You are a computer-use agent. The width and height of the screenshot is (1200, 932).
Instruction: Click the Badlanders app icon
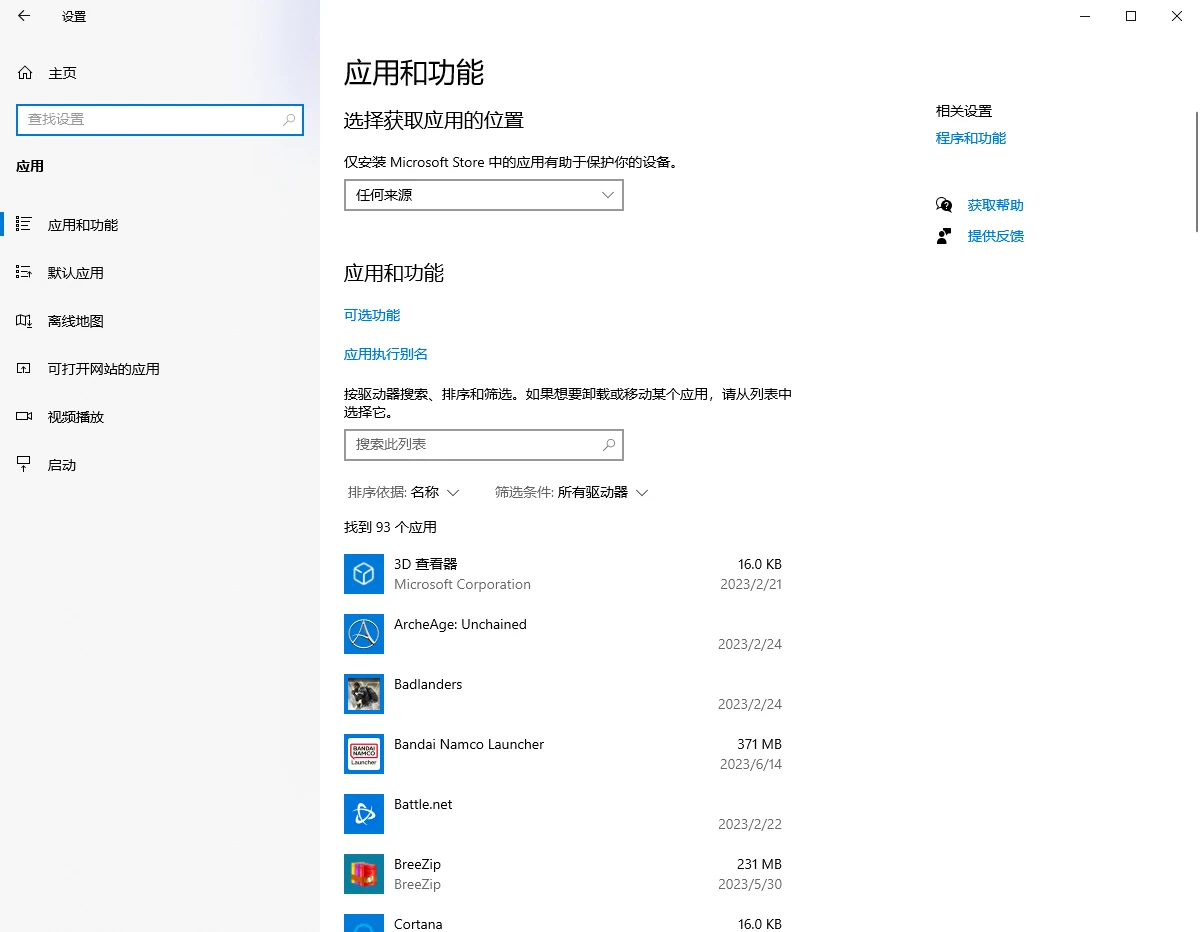click(363, 694)
